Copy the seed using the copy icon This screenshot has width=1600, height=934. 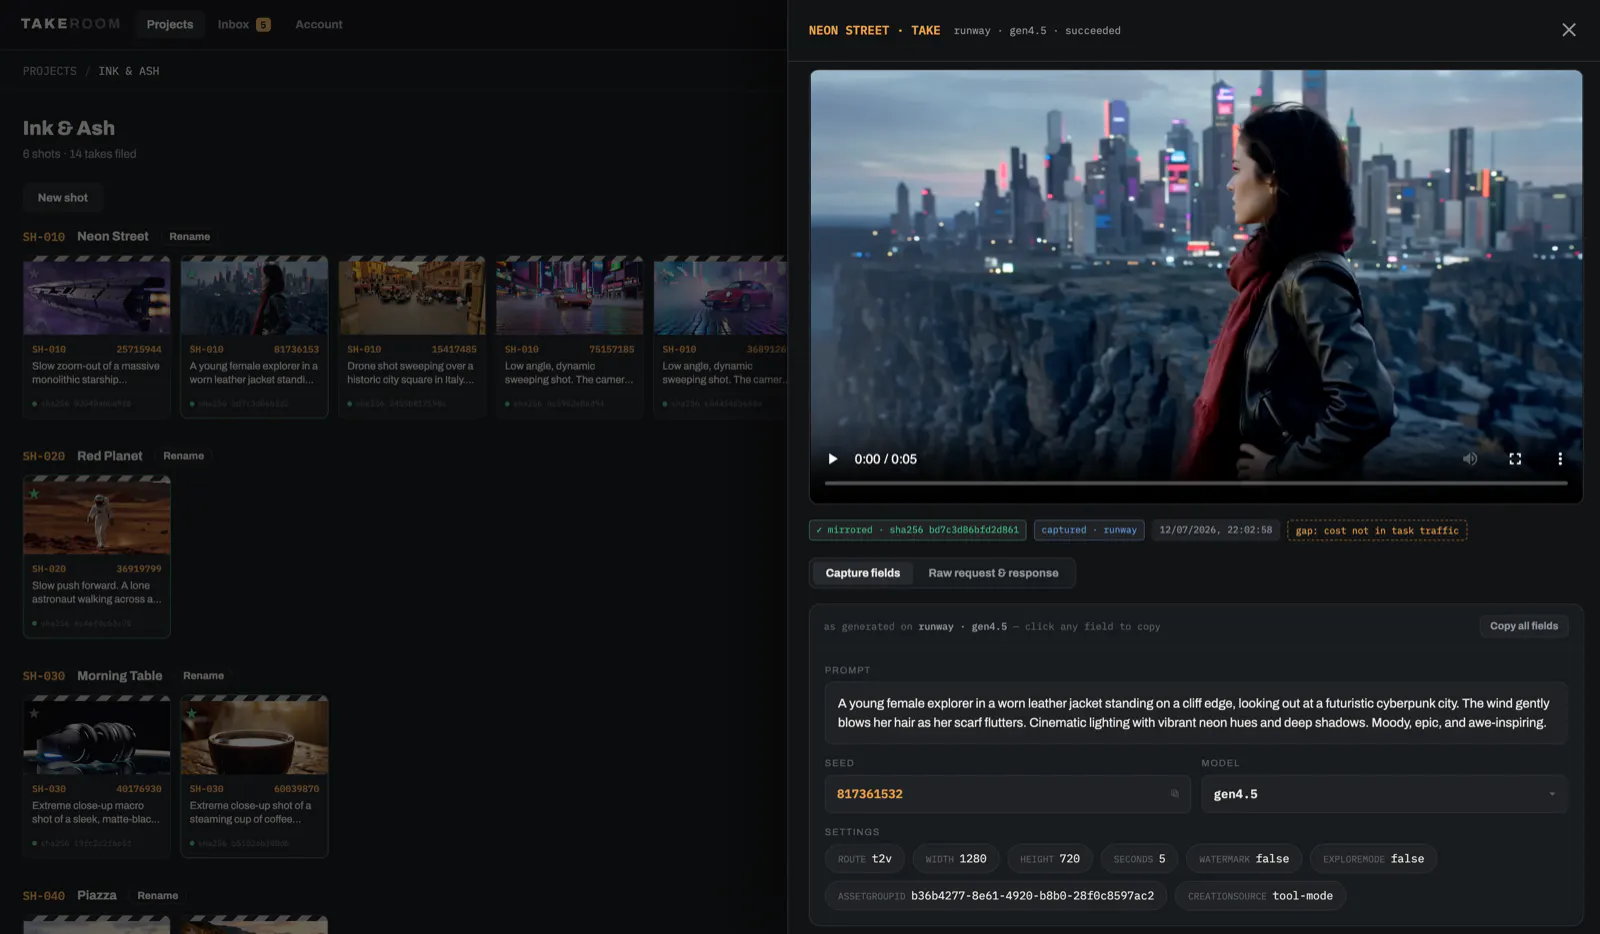(1175, 794)
